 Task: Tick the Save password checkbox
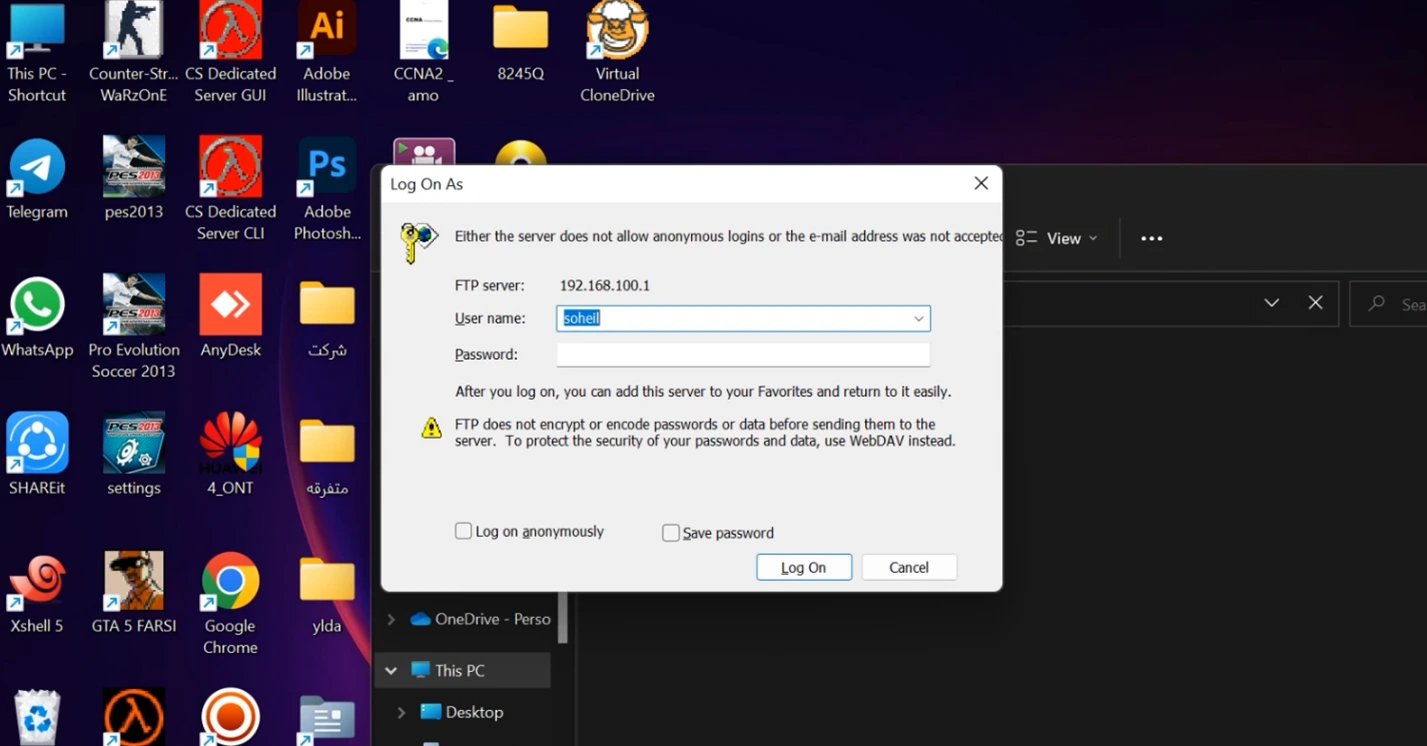(x=671, y=533)
